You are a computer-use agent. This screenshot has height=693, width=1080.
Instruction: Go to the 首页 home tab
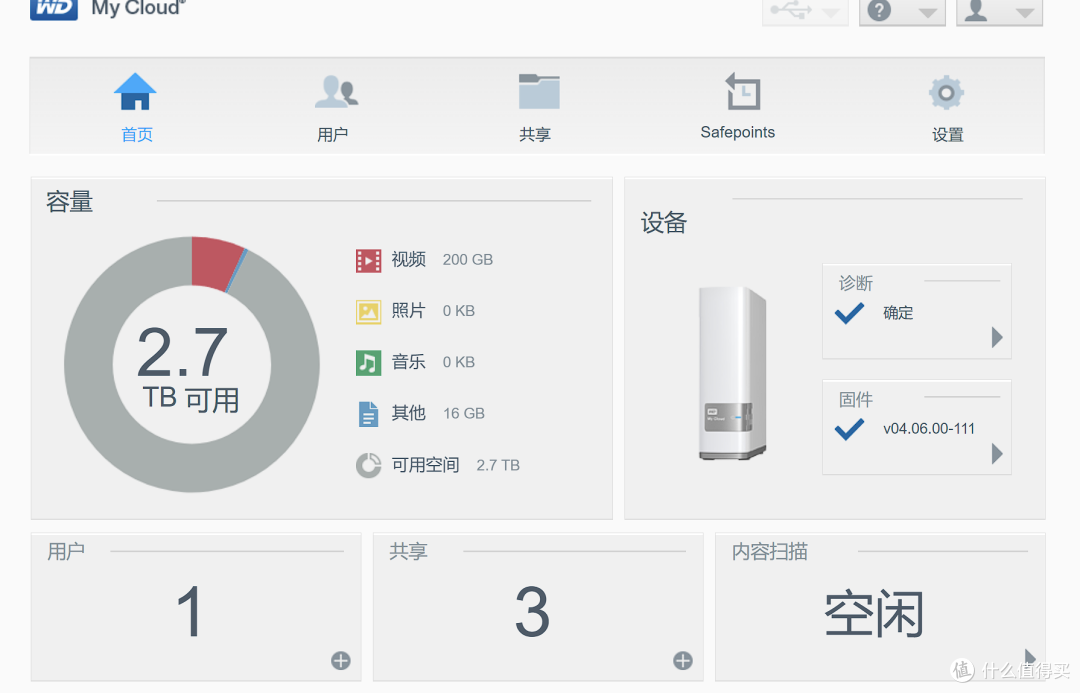[136, 105]
